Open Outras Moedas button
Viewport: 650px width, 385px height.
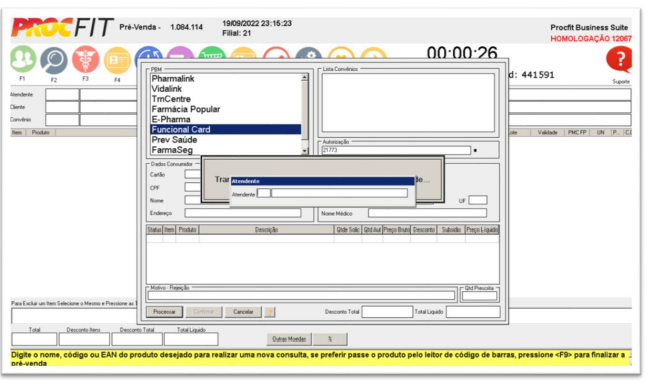pyautogui.click(x=289, y=339)
